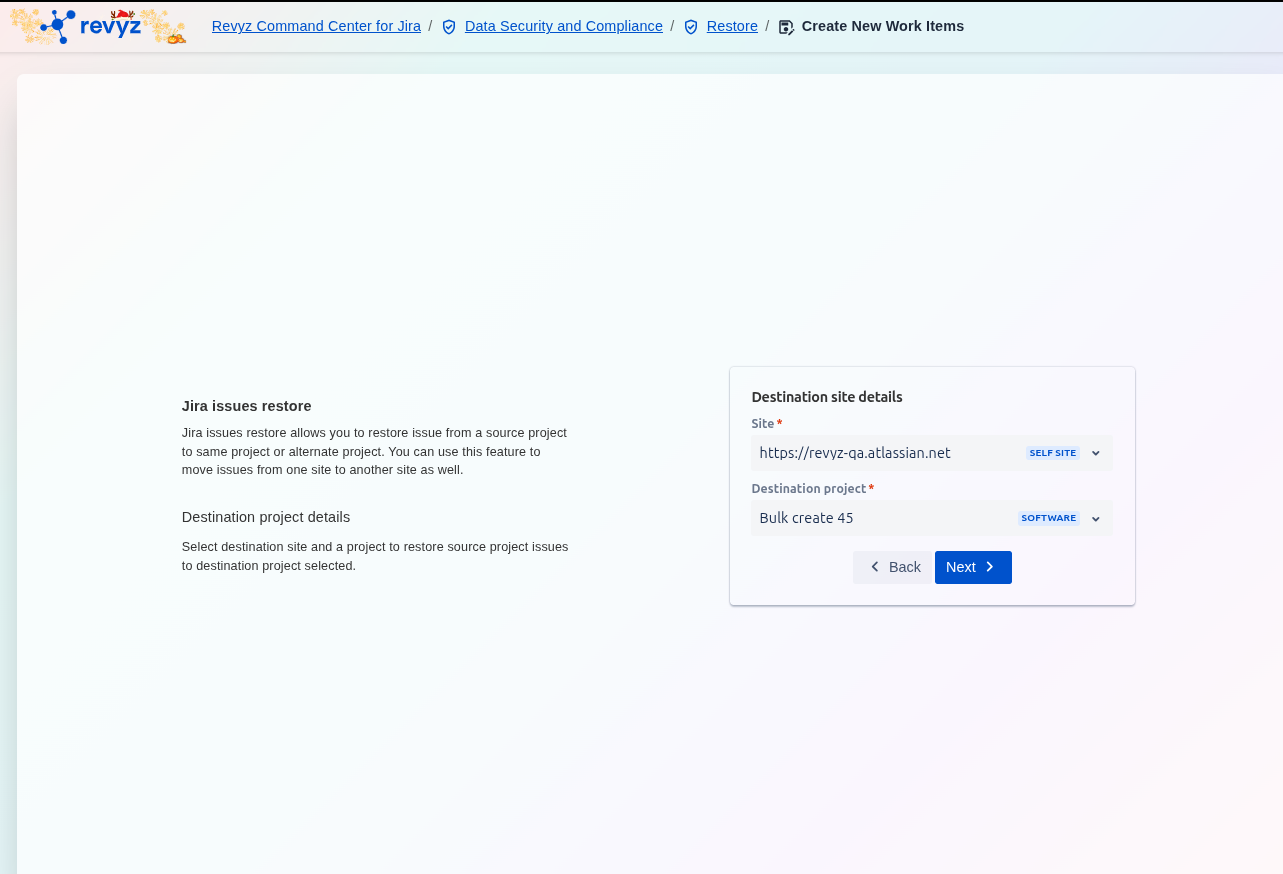The image size is (1283, 874).
Task: Click the Destination site details heading
Action: 827,397
